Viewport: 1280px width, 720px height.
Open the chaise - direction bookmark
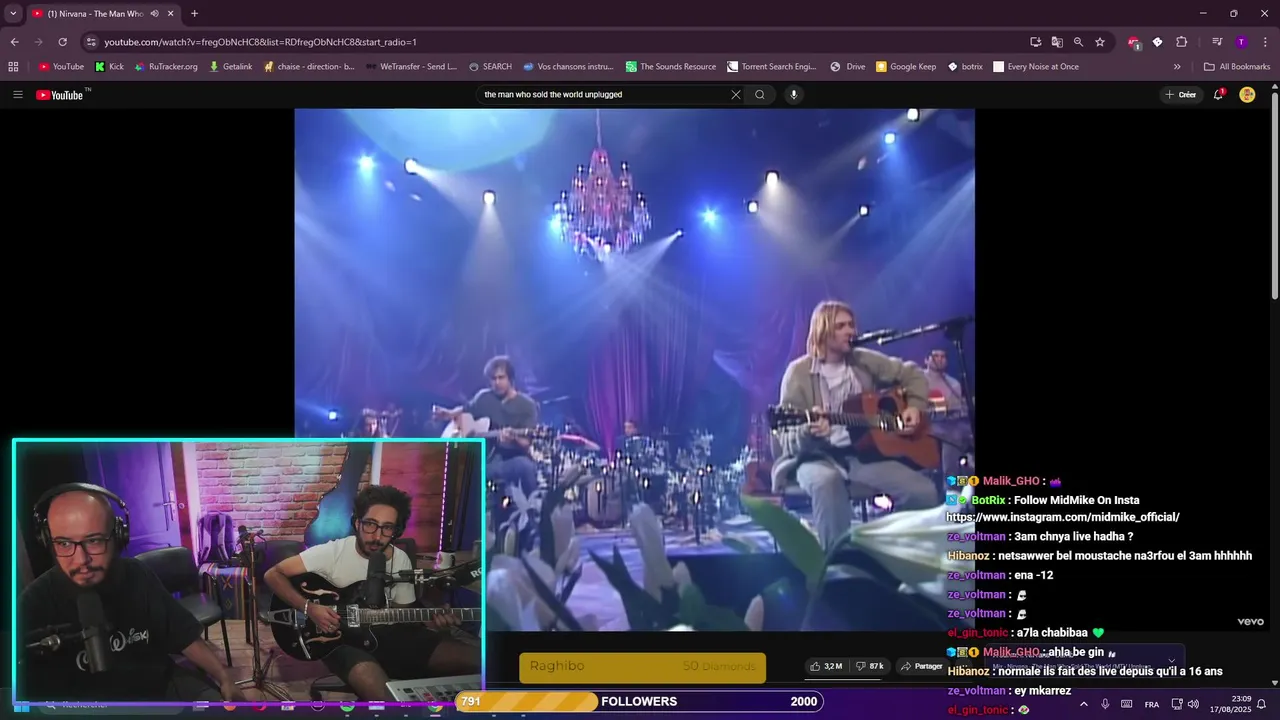(309, 67)
